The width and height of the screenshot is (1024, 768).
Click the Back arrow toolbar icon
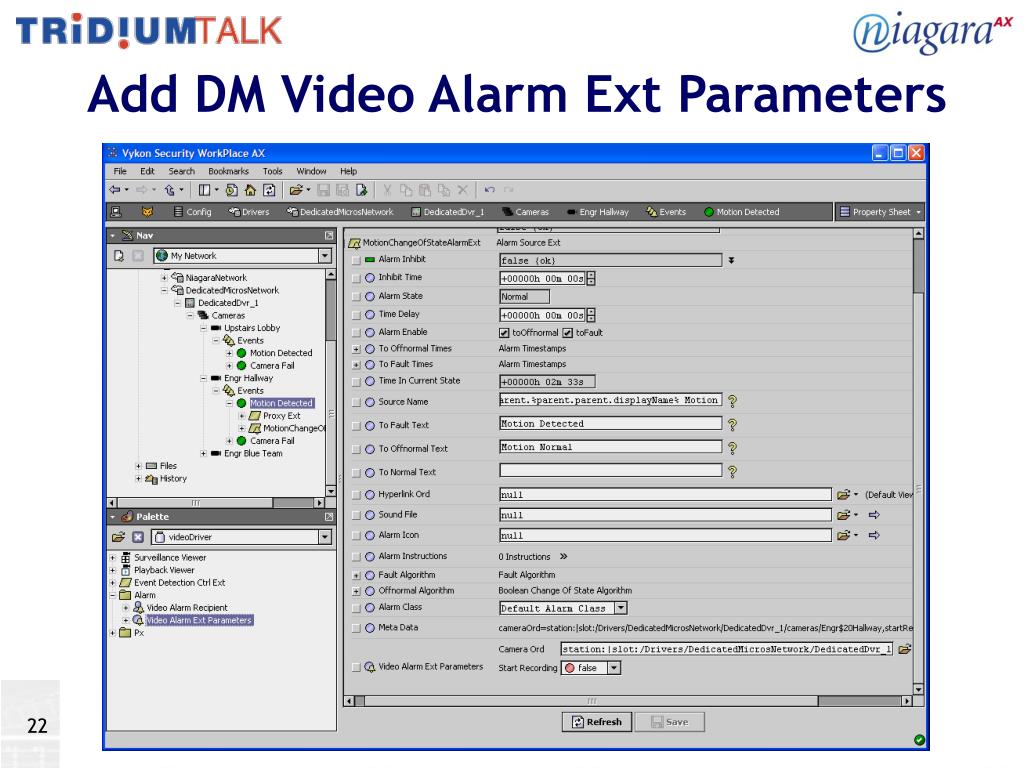[x=115, y=190]
